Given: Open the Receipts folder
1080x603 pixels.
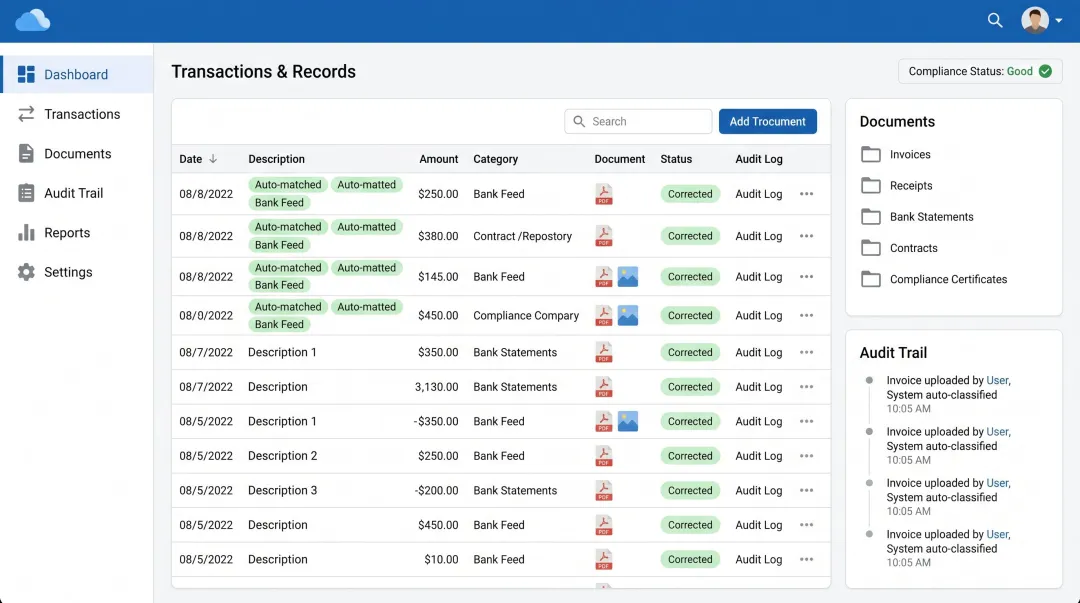Looking at the screenshot, I should pyautogui.click(x=896, y=185).
